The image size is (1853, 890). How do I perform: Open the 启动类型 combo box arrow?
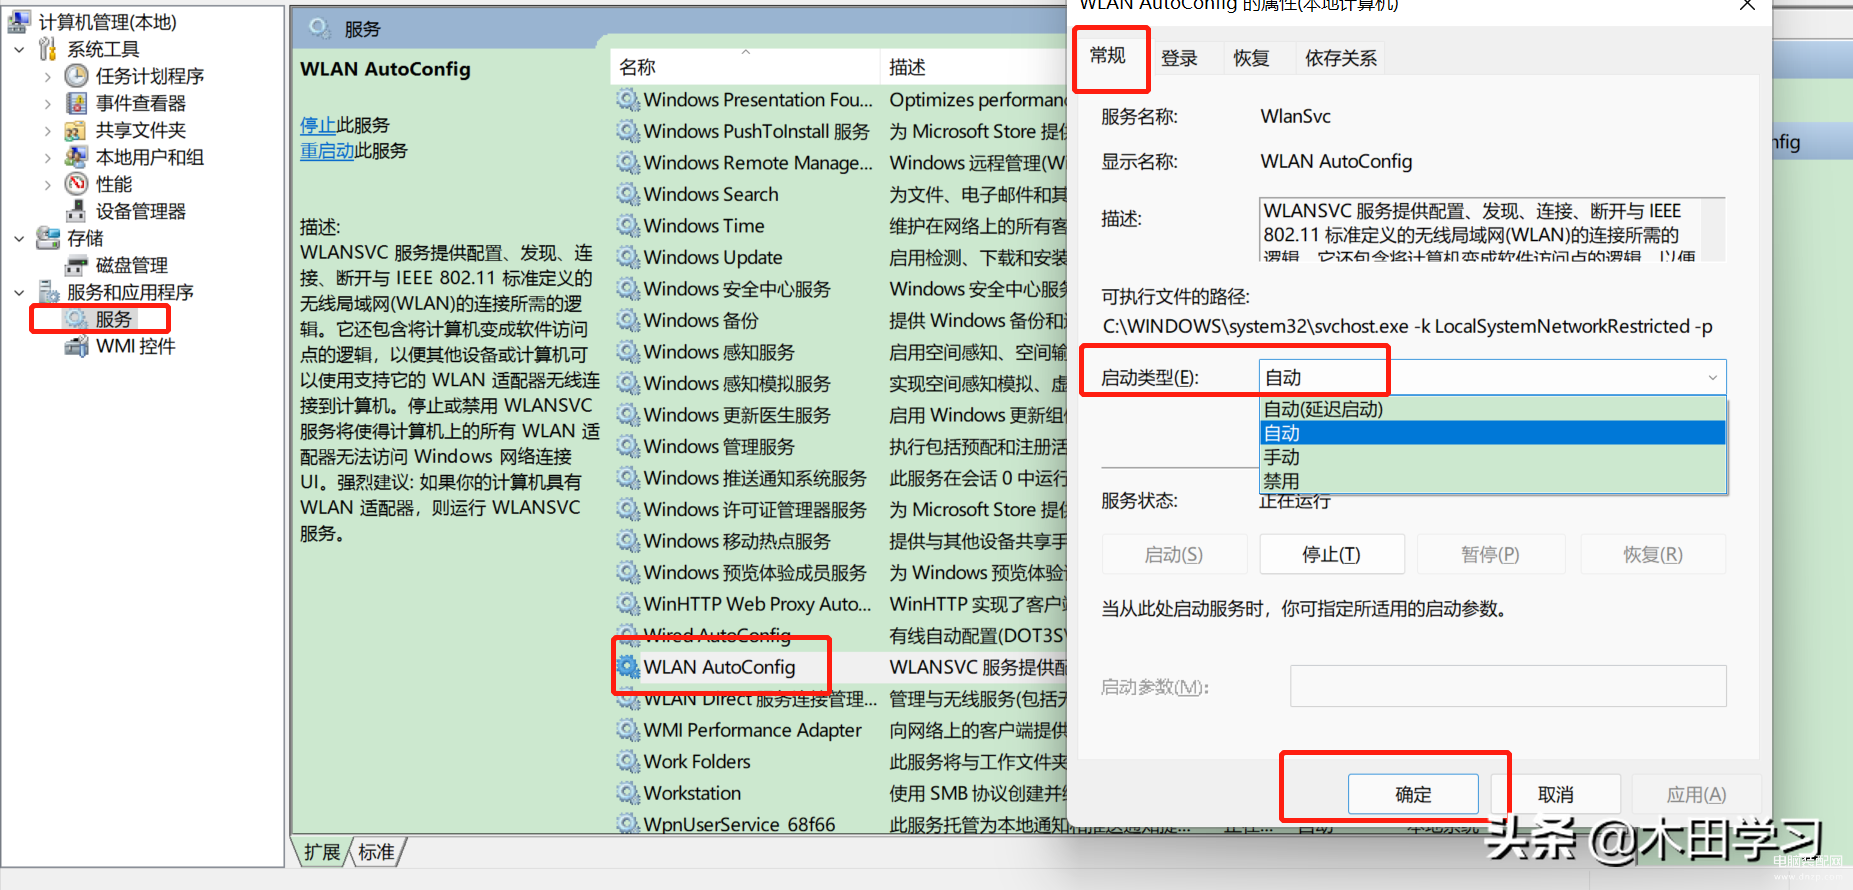click(x=1712, y=377)
